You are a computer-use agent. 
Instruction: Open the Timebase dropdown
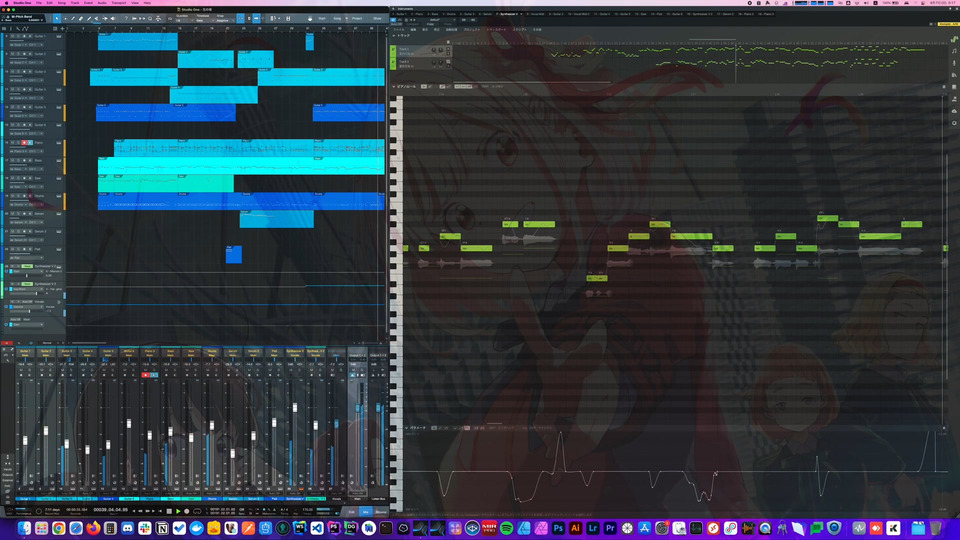tap(202, 20)
